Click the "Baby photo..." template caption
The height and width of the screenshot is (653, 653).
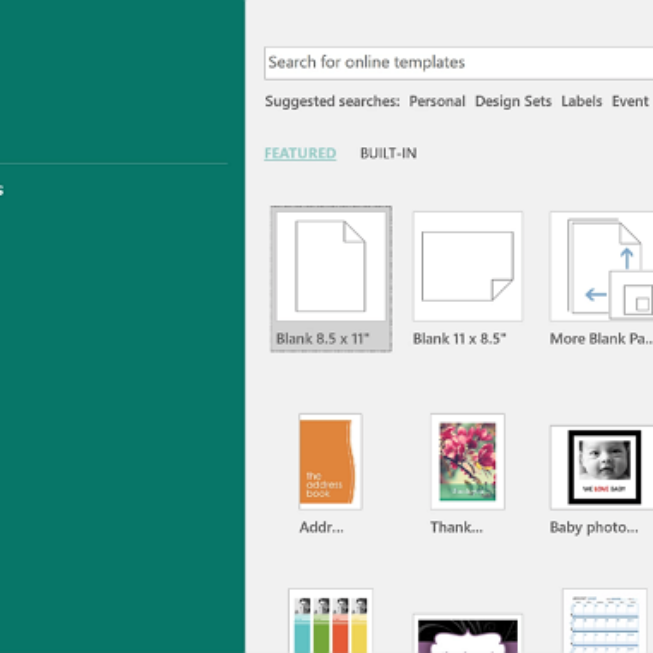pos(593,527)
